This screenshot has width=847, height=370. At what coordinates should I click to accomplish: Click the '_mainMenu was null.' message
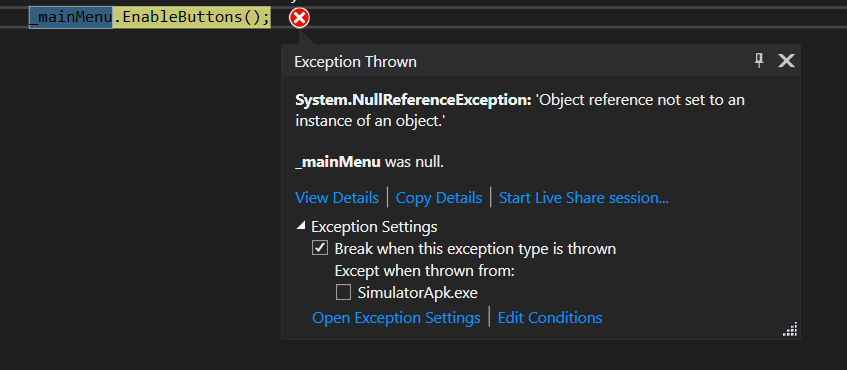pos(369,162)
